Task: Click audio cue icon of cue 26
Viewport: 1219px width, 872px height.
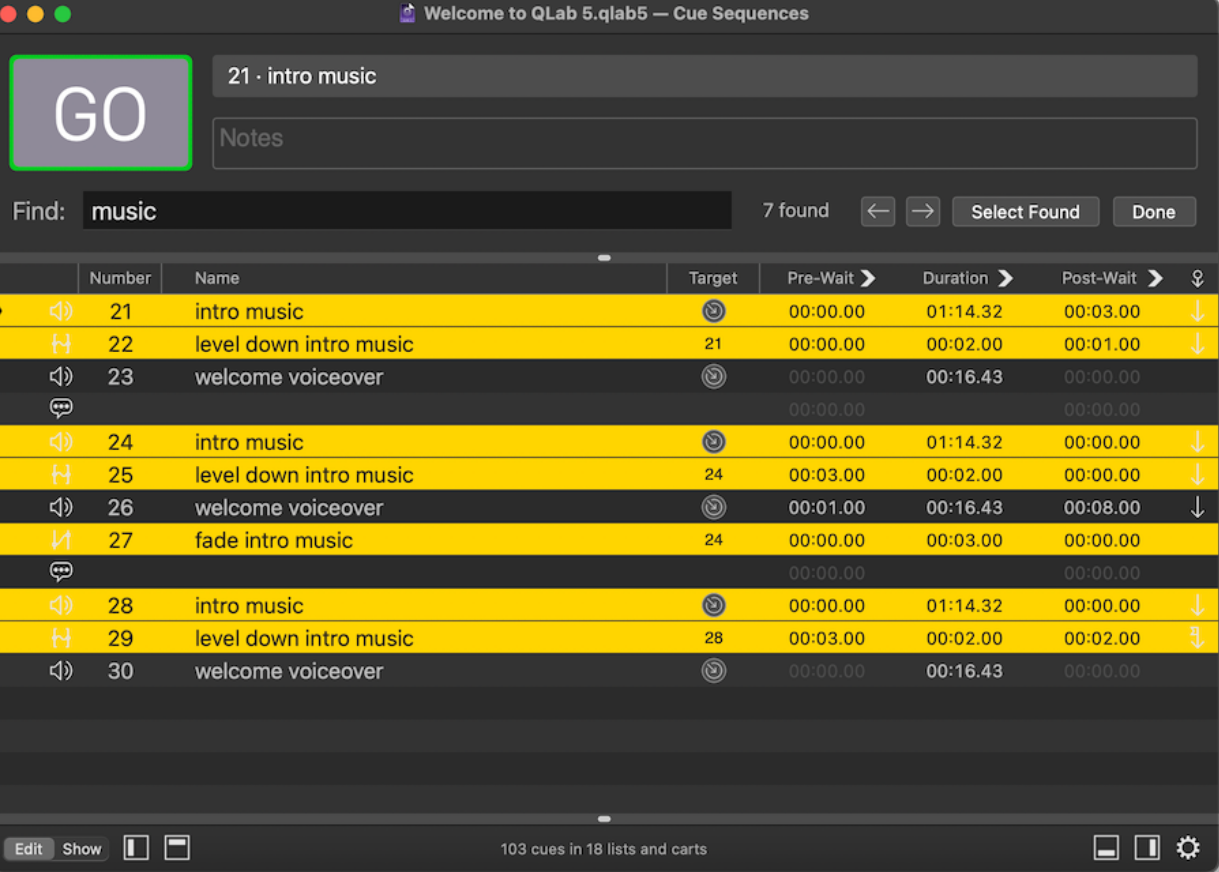Action: click(61, 507)
